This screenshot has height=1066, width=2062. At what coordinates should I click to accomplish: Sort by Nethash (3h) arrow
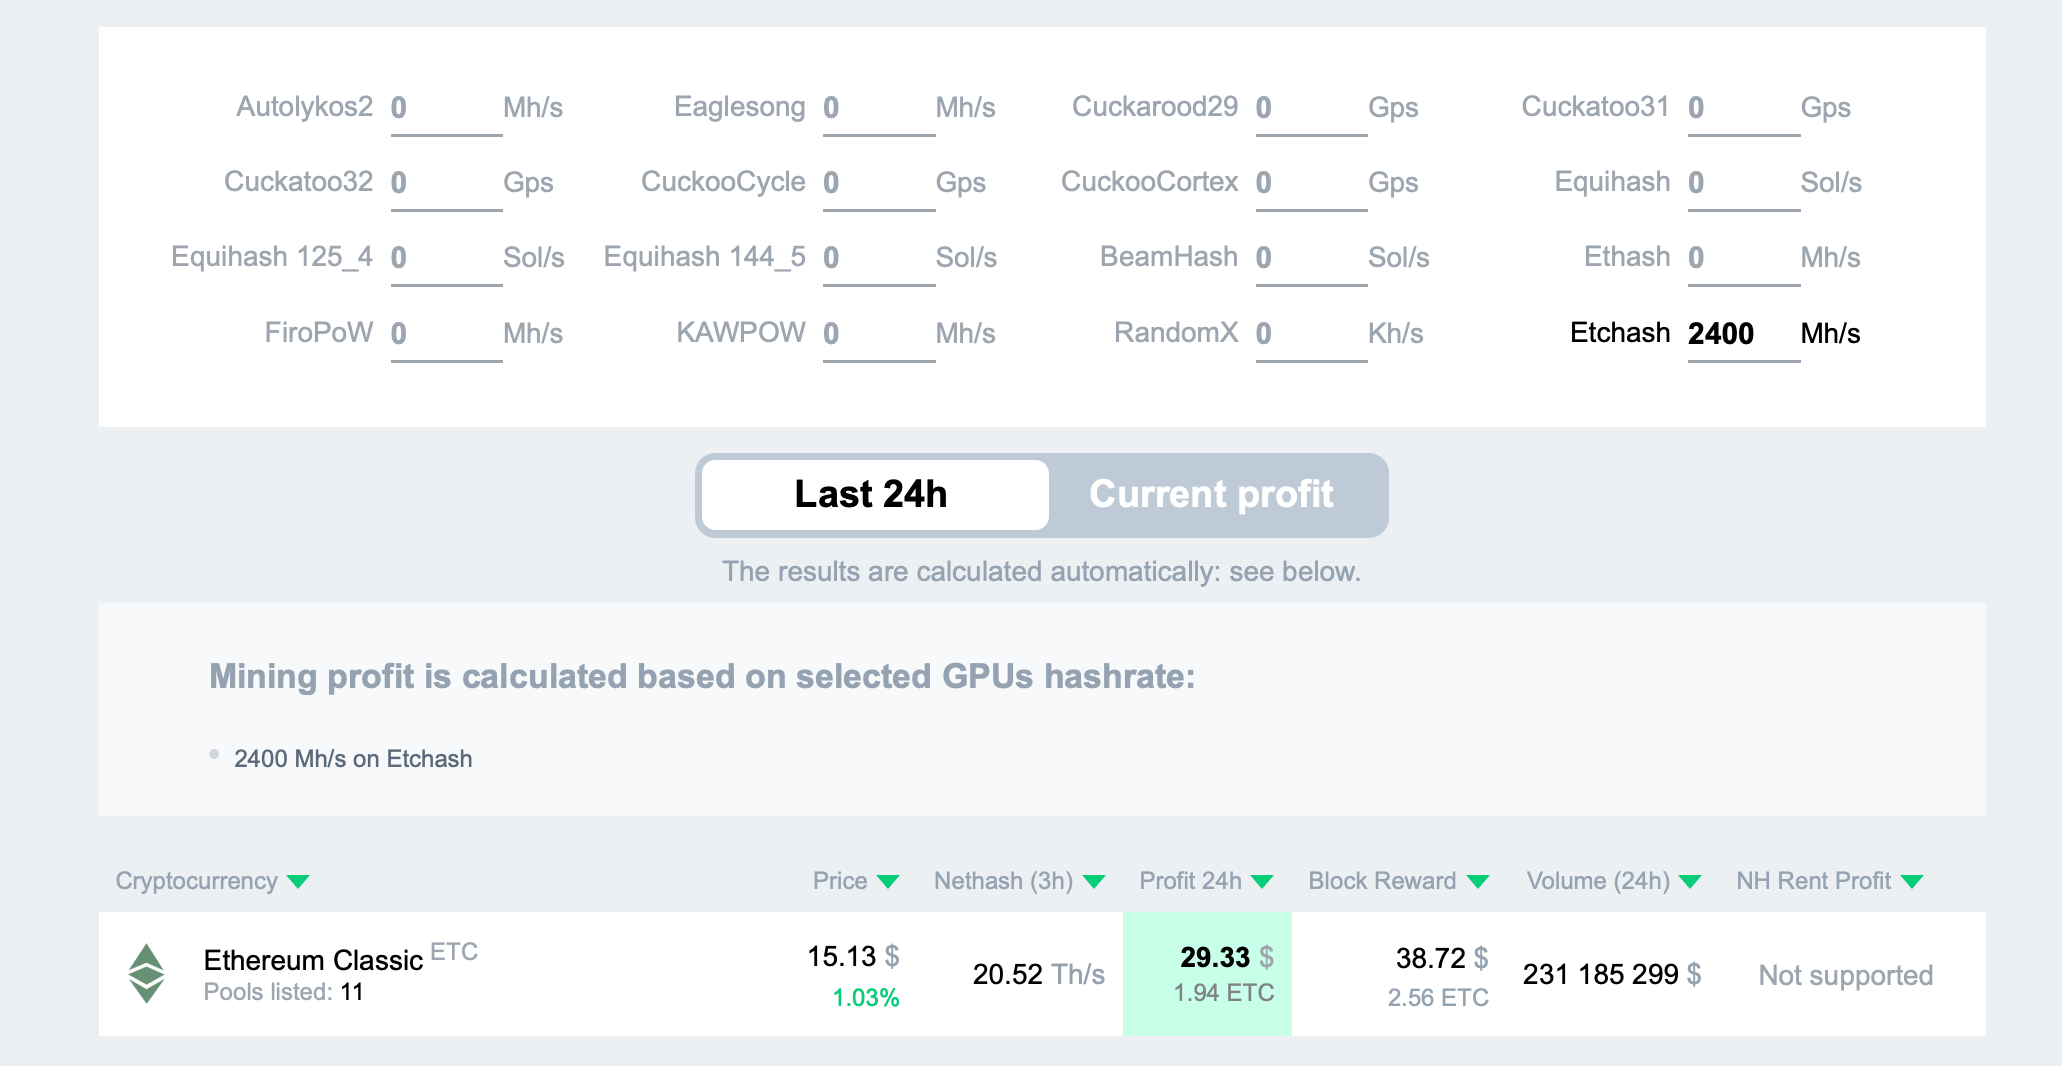[1094, 881]
